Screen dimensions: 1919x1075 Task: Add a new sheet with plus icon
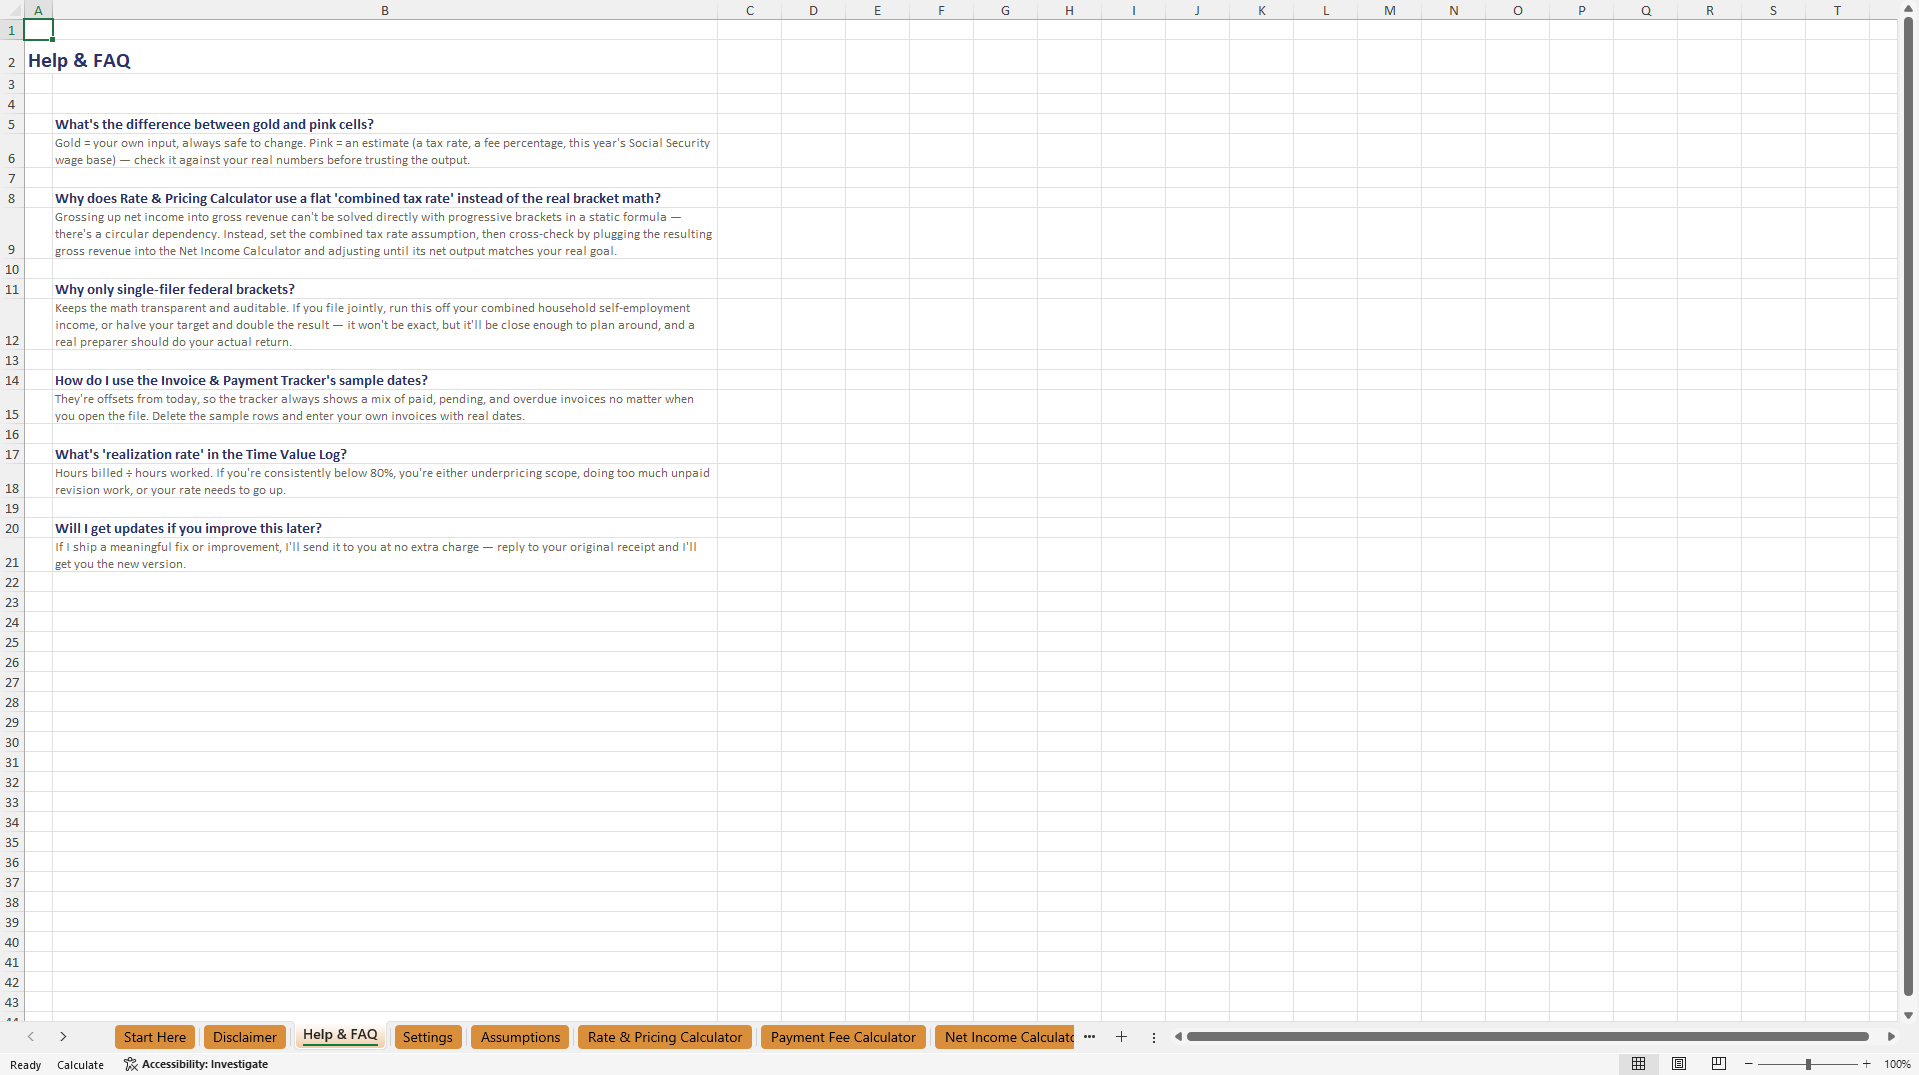click(1121, 1037)
